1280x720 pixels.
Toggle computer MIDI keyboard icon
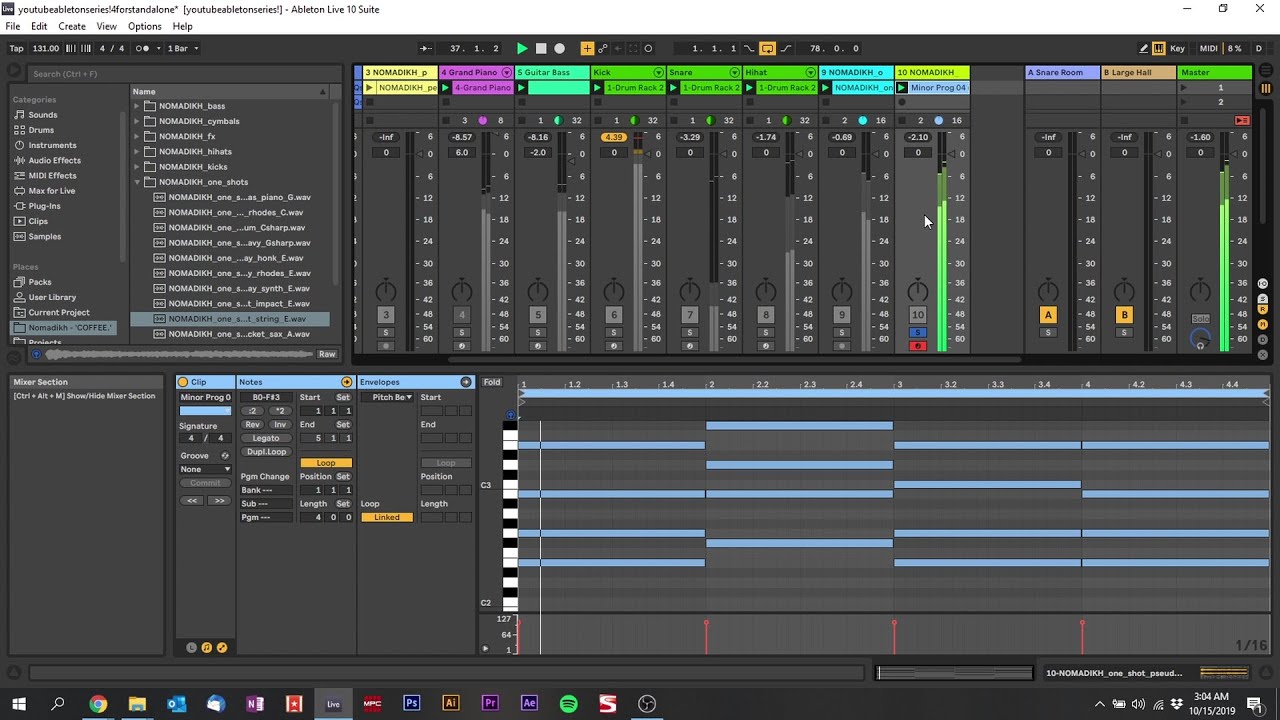coord(1159,48)
